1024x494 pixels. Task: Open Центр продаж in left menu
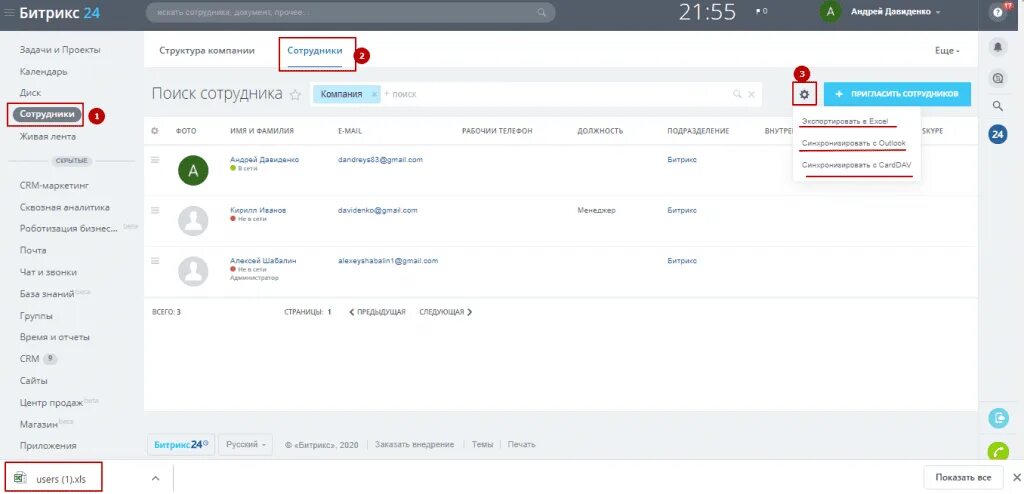click(x=52, y=403)
